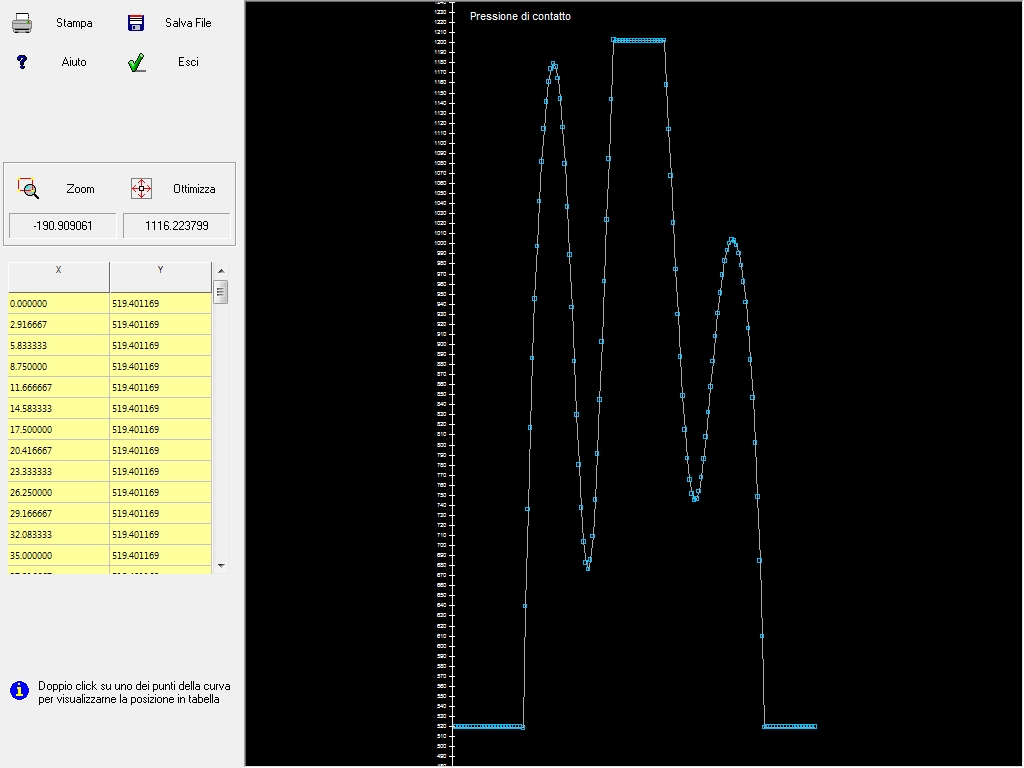This screenshot has width=1024, height=768.
Task: Select the X cell 35.000000
Action: (59, 556)
